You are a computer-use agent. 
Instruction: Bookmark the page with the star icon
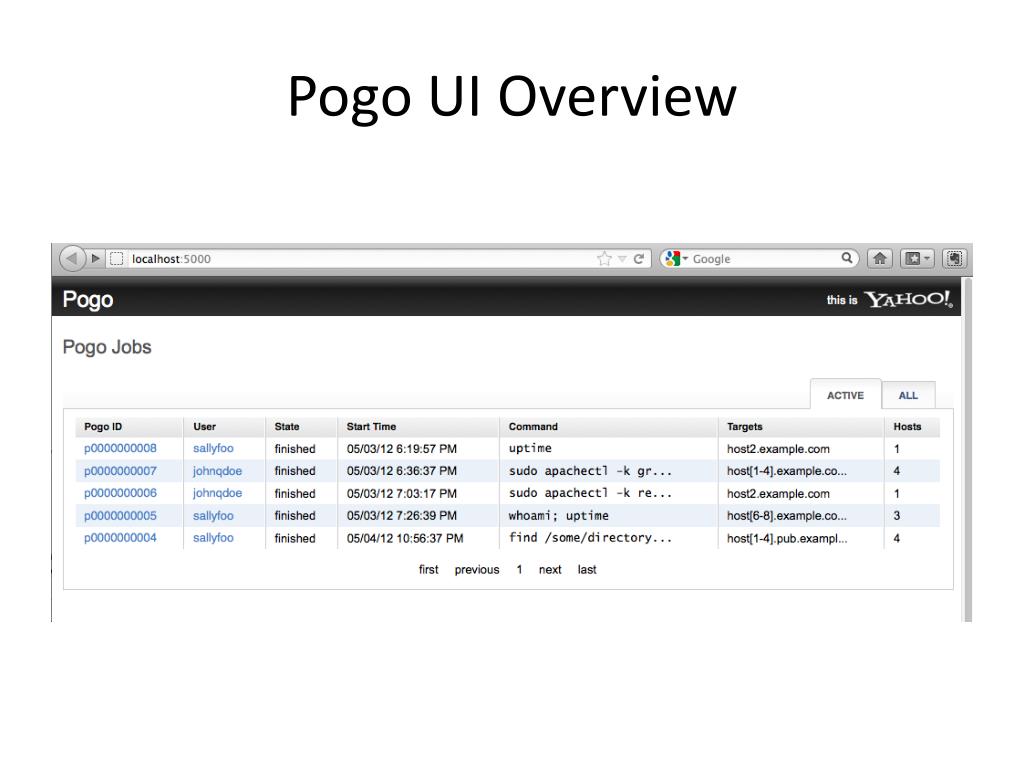(604, 259)
